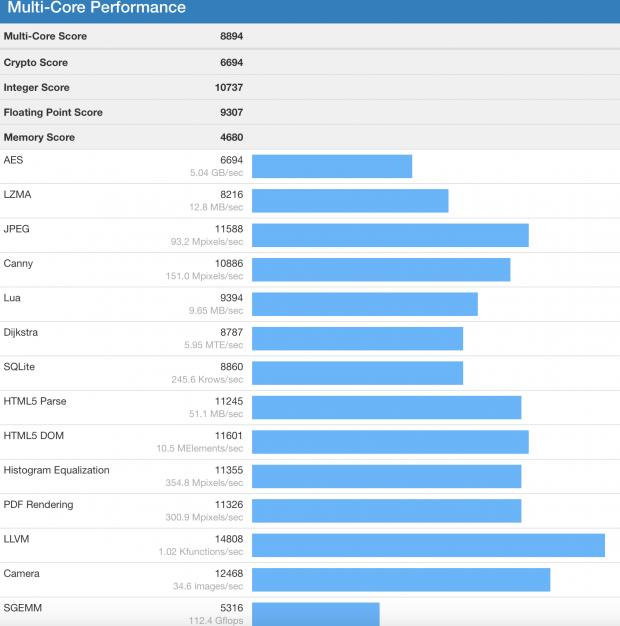Click the AES benchmark bar
Screen dimensions: 620x626
click(x=332, y=166)
